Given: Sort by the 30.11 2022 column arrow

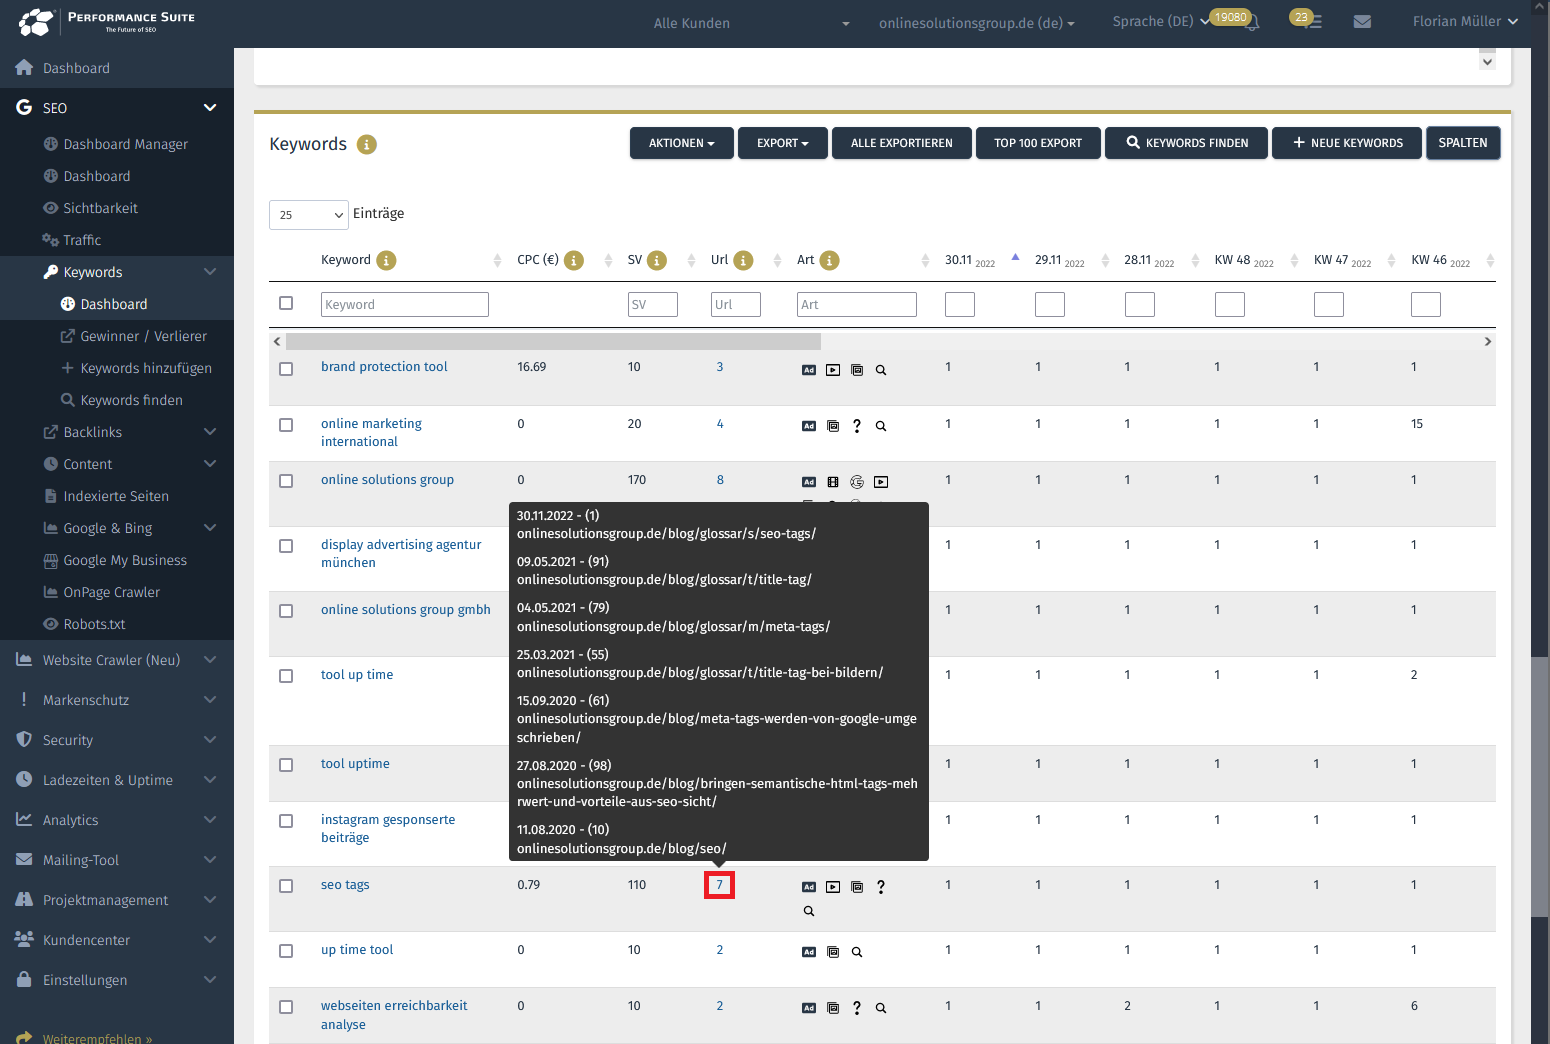Looking at the screenshot, I should [1015, 258].
